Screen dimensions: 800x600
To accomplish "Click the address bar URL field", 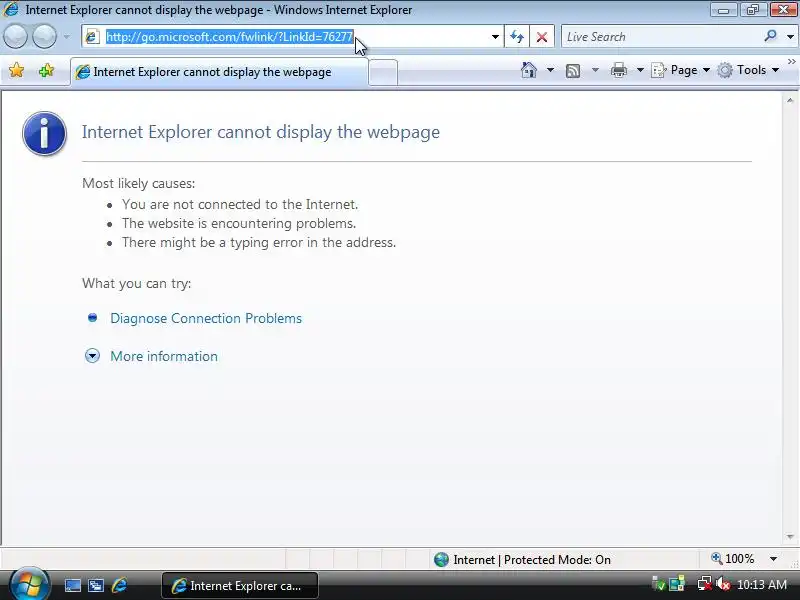I will point(292,37).
